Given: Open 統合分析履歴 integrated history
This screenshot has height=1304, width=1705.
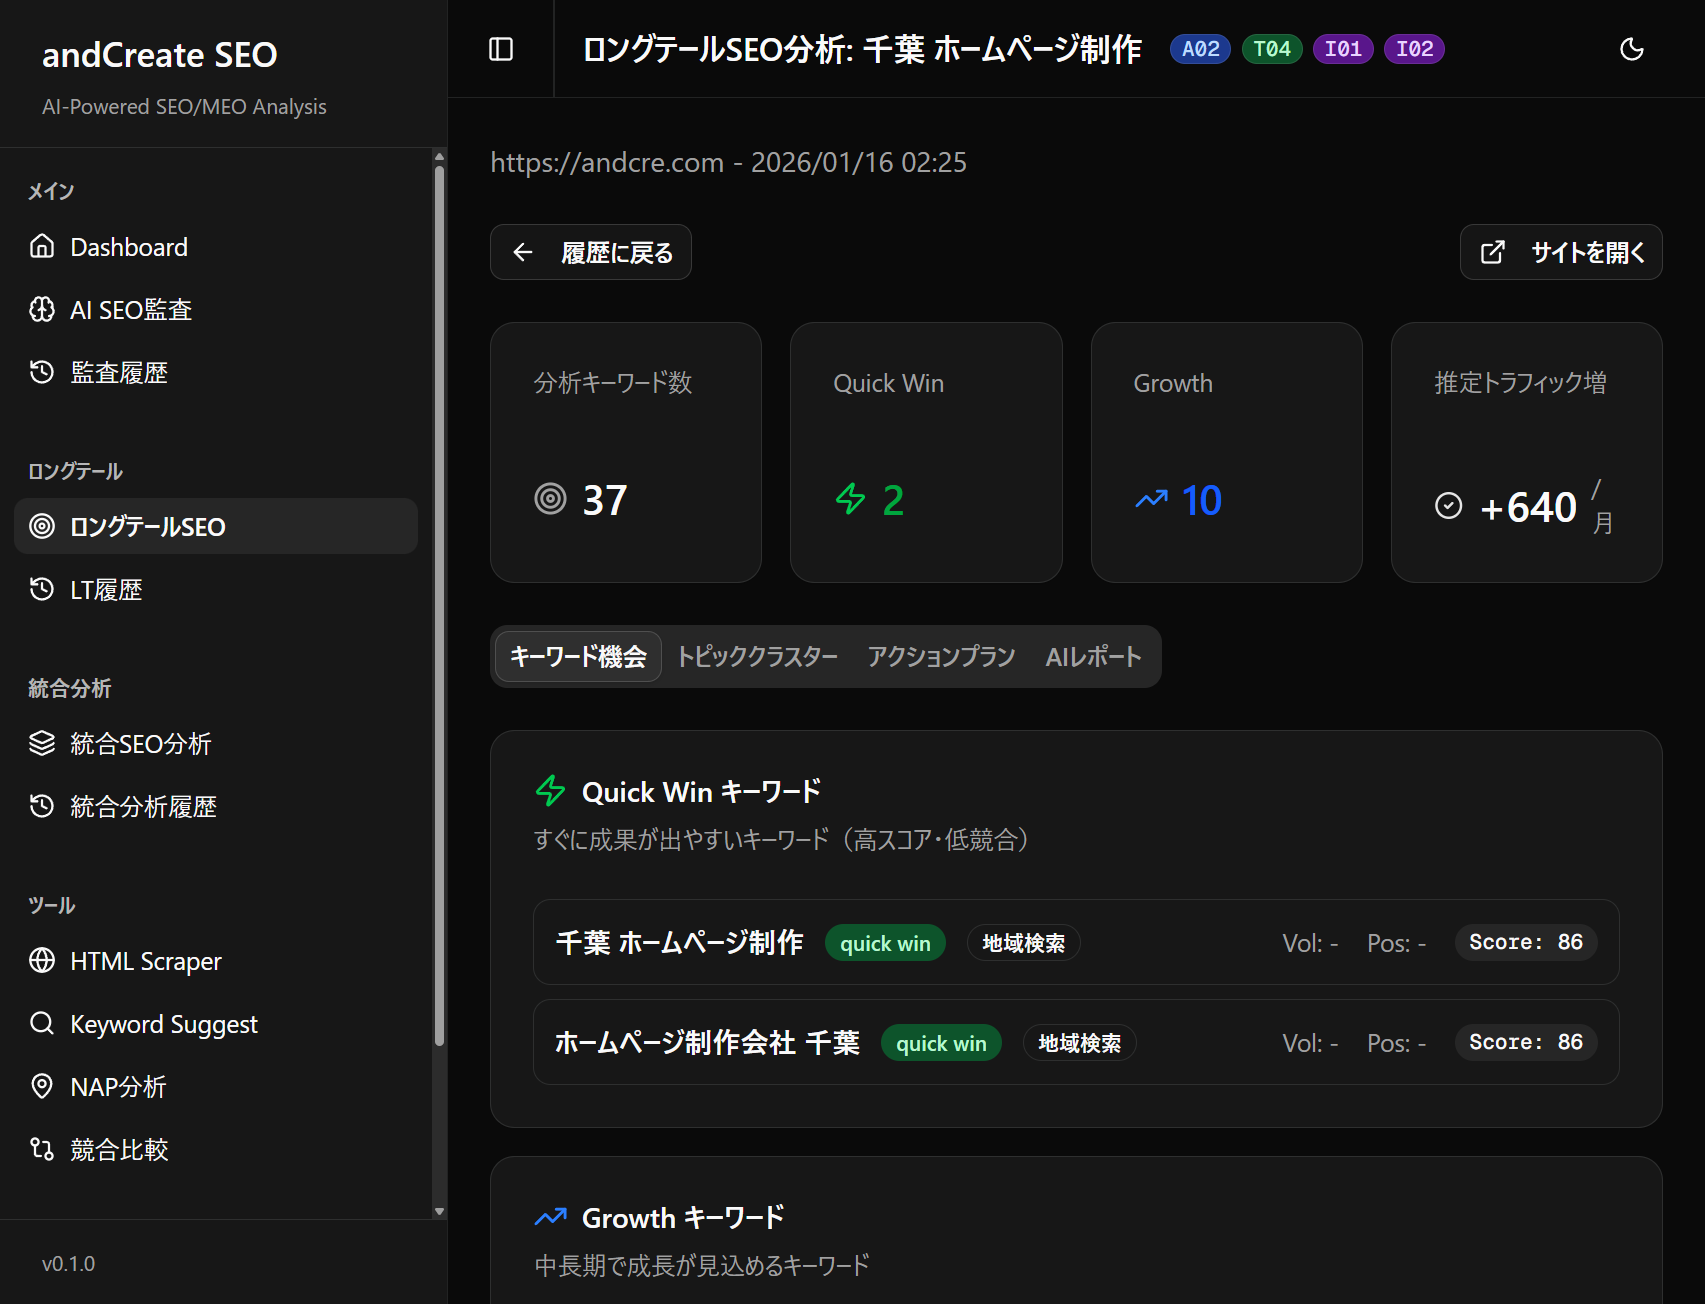Looking at the screenshot, I should [x=145, y=806].
